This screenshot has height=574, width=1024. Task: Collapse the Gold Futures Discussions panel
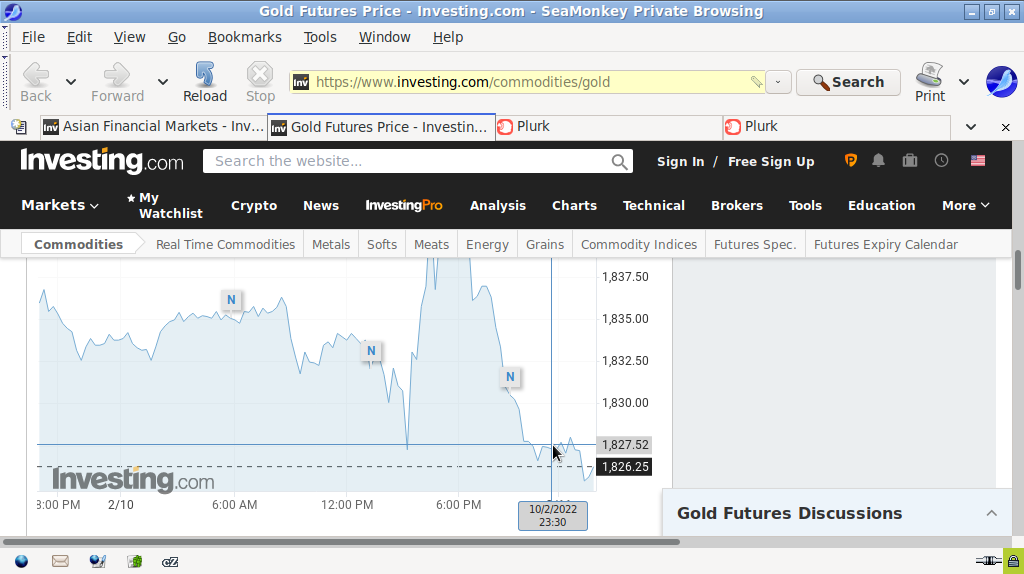(x=991, y=513)
